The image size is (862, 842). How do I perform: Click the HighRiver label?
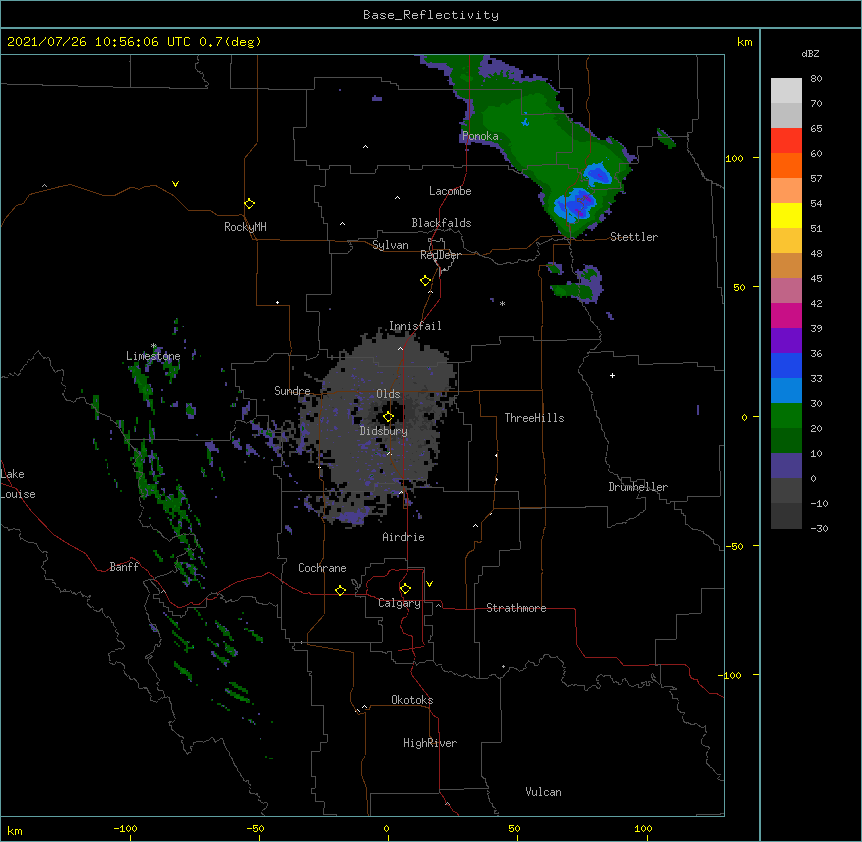coord(430,743)
